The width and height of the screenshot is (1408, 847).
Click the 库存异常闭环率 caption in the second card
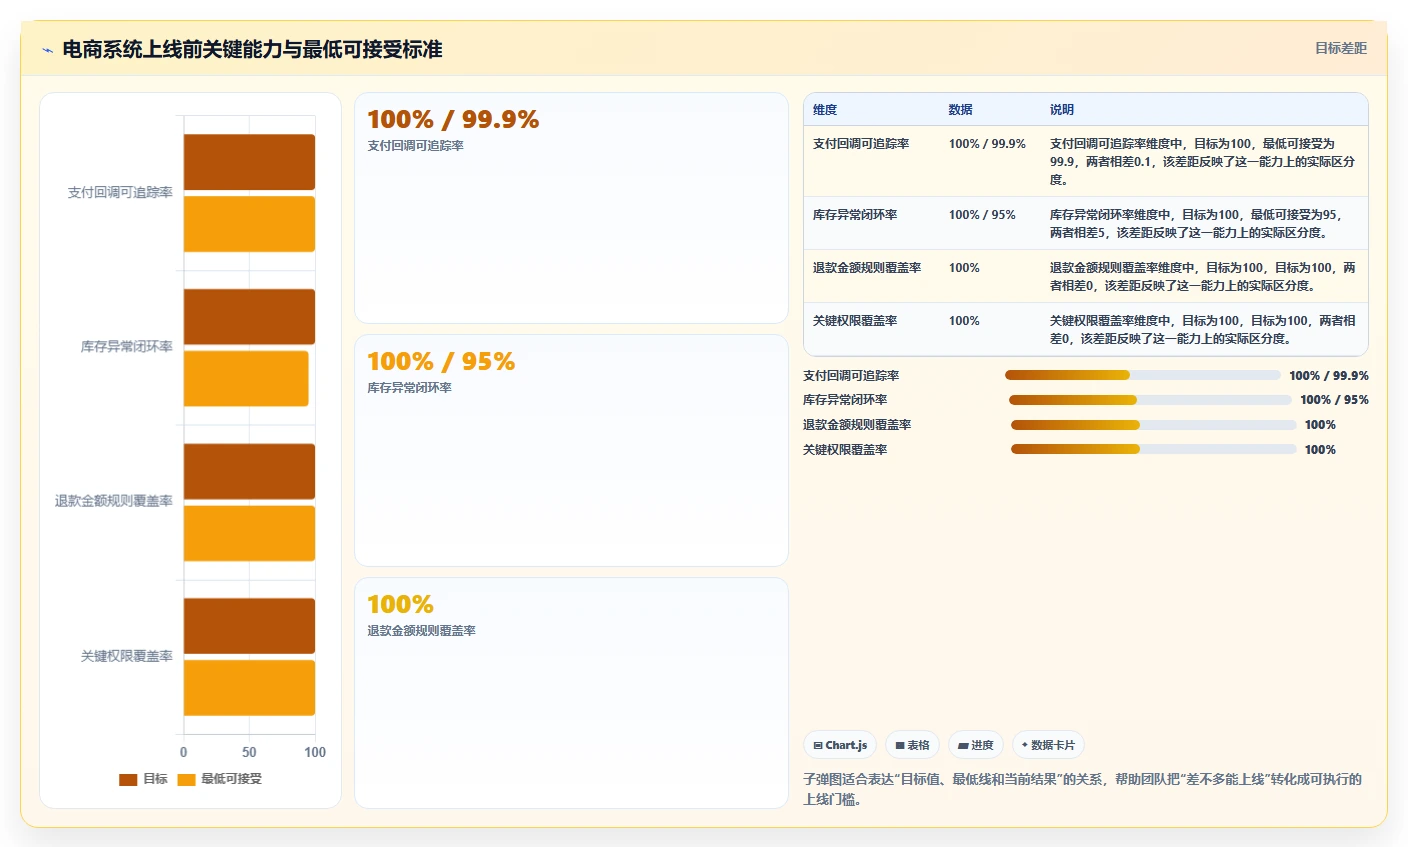[409, 388]
